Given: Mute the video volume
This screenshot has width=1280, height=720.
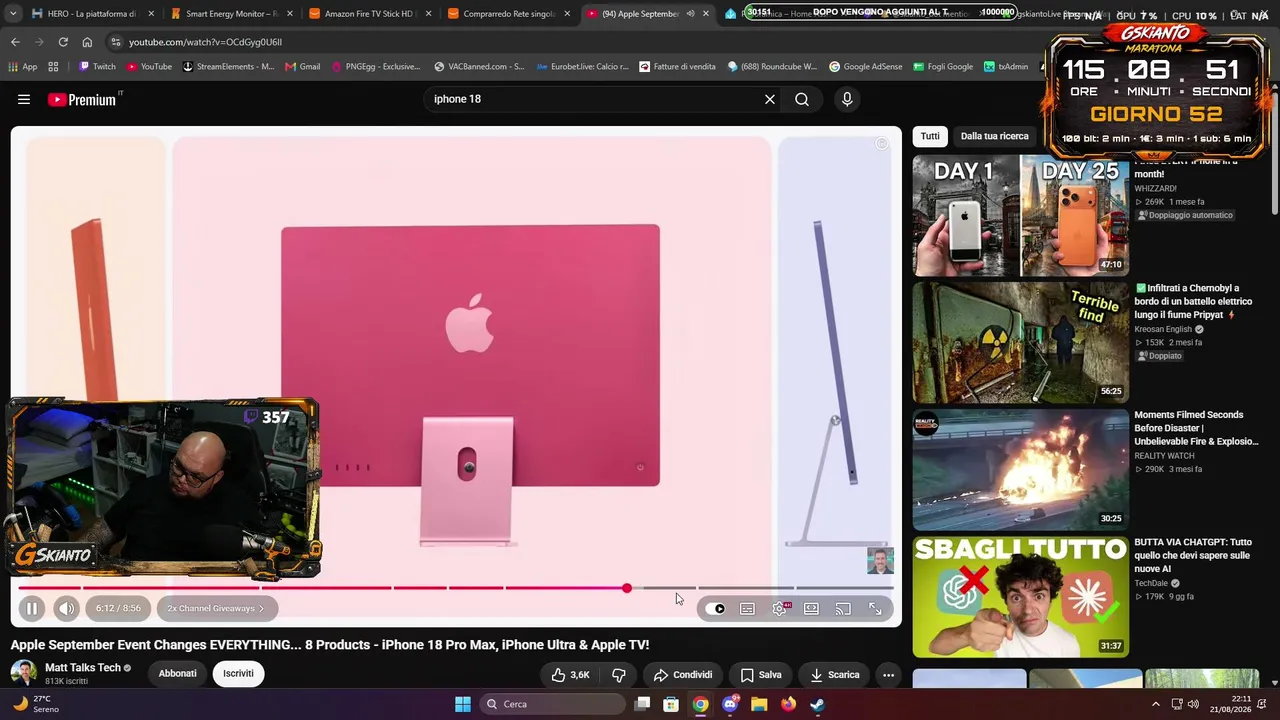Looking at the screenshot, I should tap(66, 608).
